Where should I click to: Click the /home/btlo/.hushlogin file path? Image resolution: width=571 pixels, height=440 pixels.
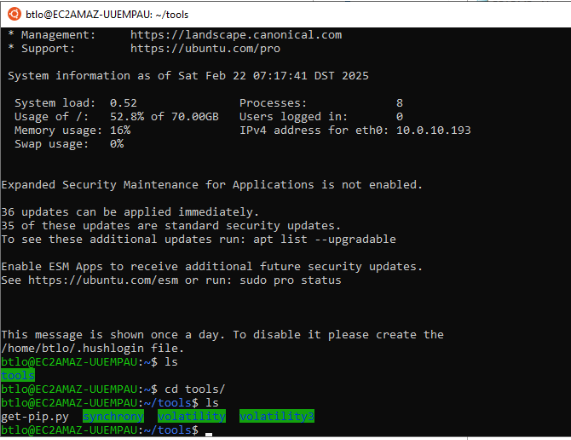[x=72, y=349]
